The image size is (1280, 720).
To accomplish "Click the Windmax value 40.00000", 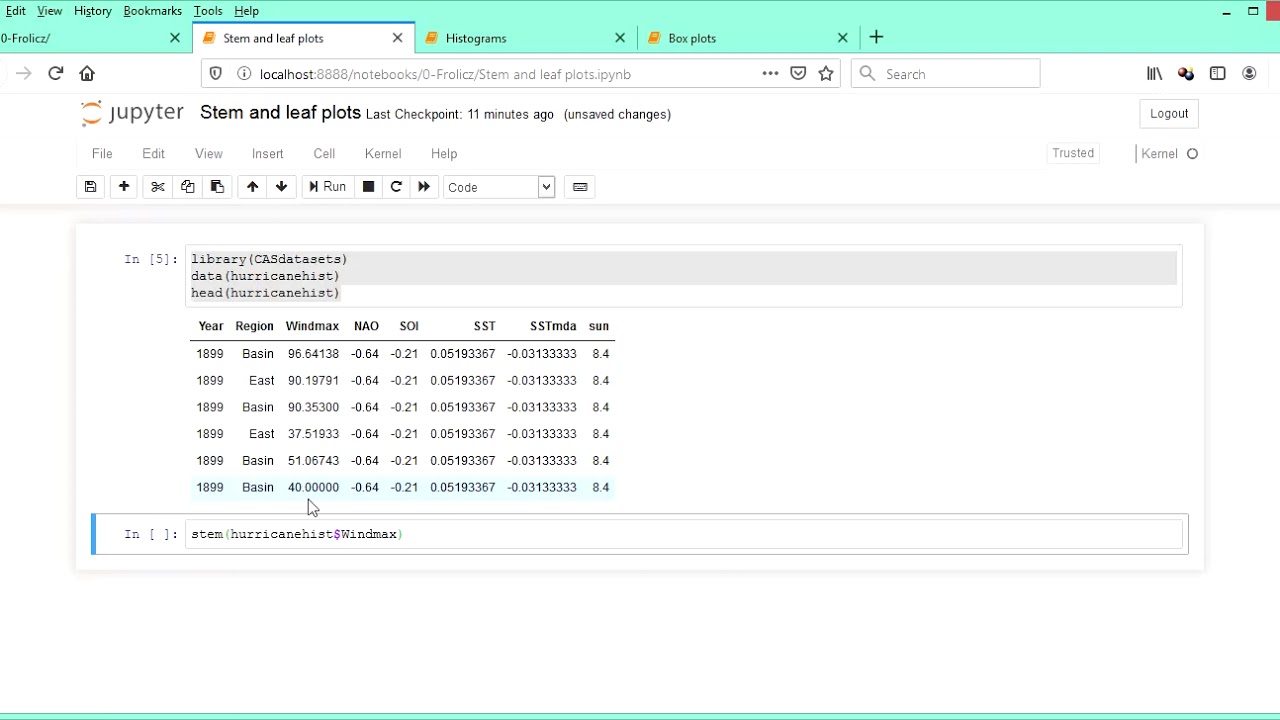I will click(313, 487).
